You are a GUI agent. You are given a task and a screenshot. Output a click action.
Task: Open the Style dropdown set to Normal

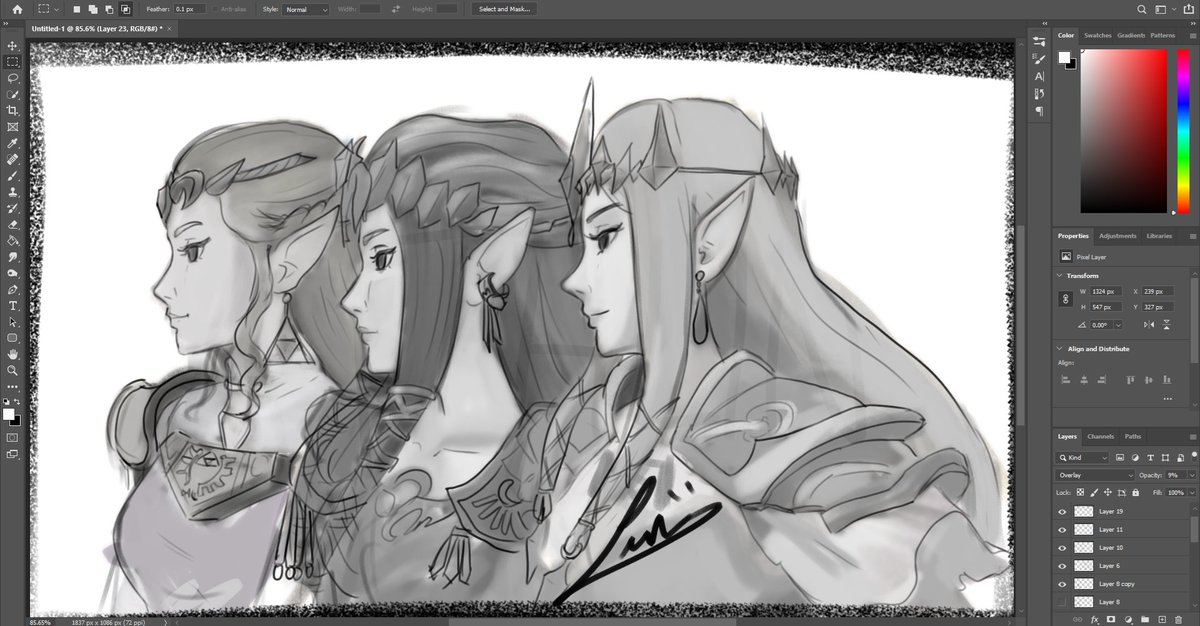pos(306,9)
